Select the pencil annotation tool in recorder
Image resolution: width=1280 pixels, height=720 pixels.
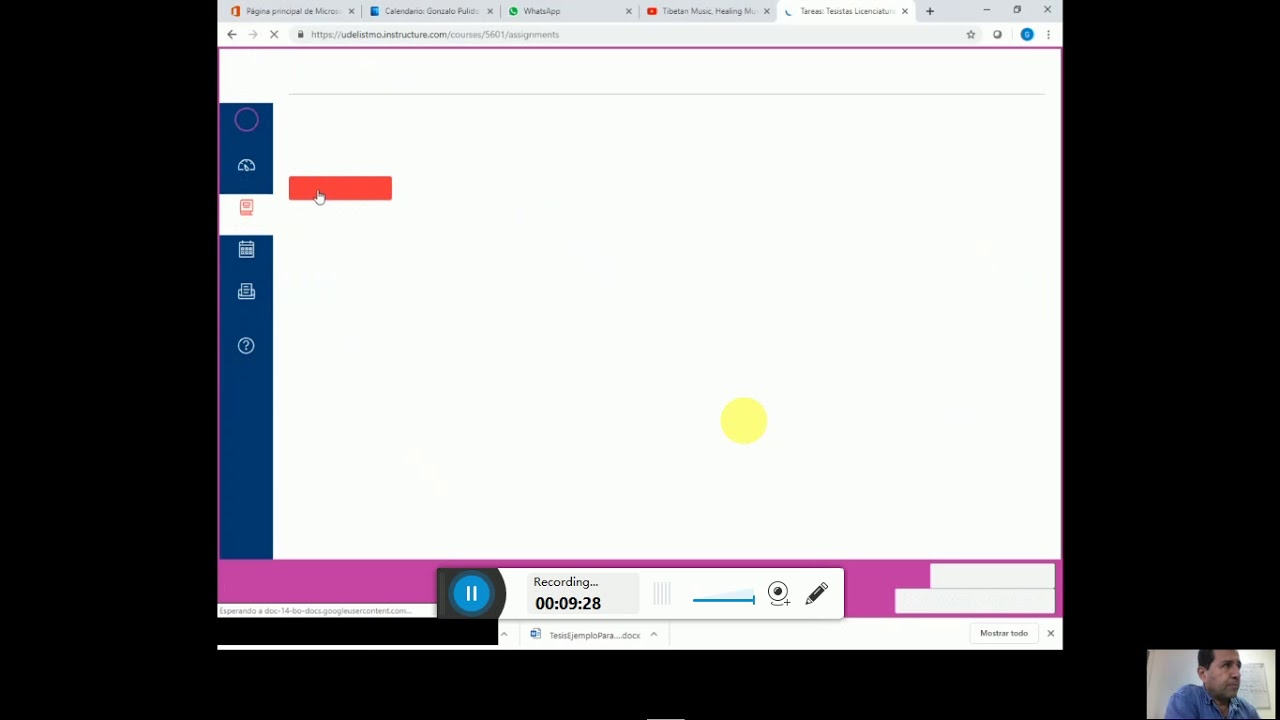[x=817, y=593]
